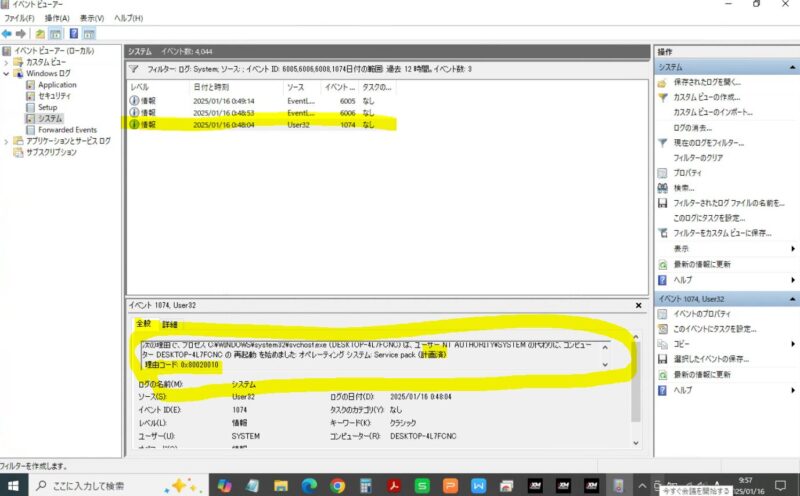Click カスタム ビューのインポート action
This screenshot has height=496, width=800.
tap(713, 112)
